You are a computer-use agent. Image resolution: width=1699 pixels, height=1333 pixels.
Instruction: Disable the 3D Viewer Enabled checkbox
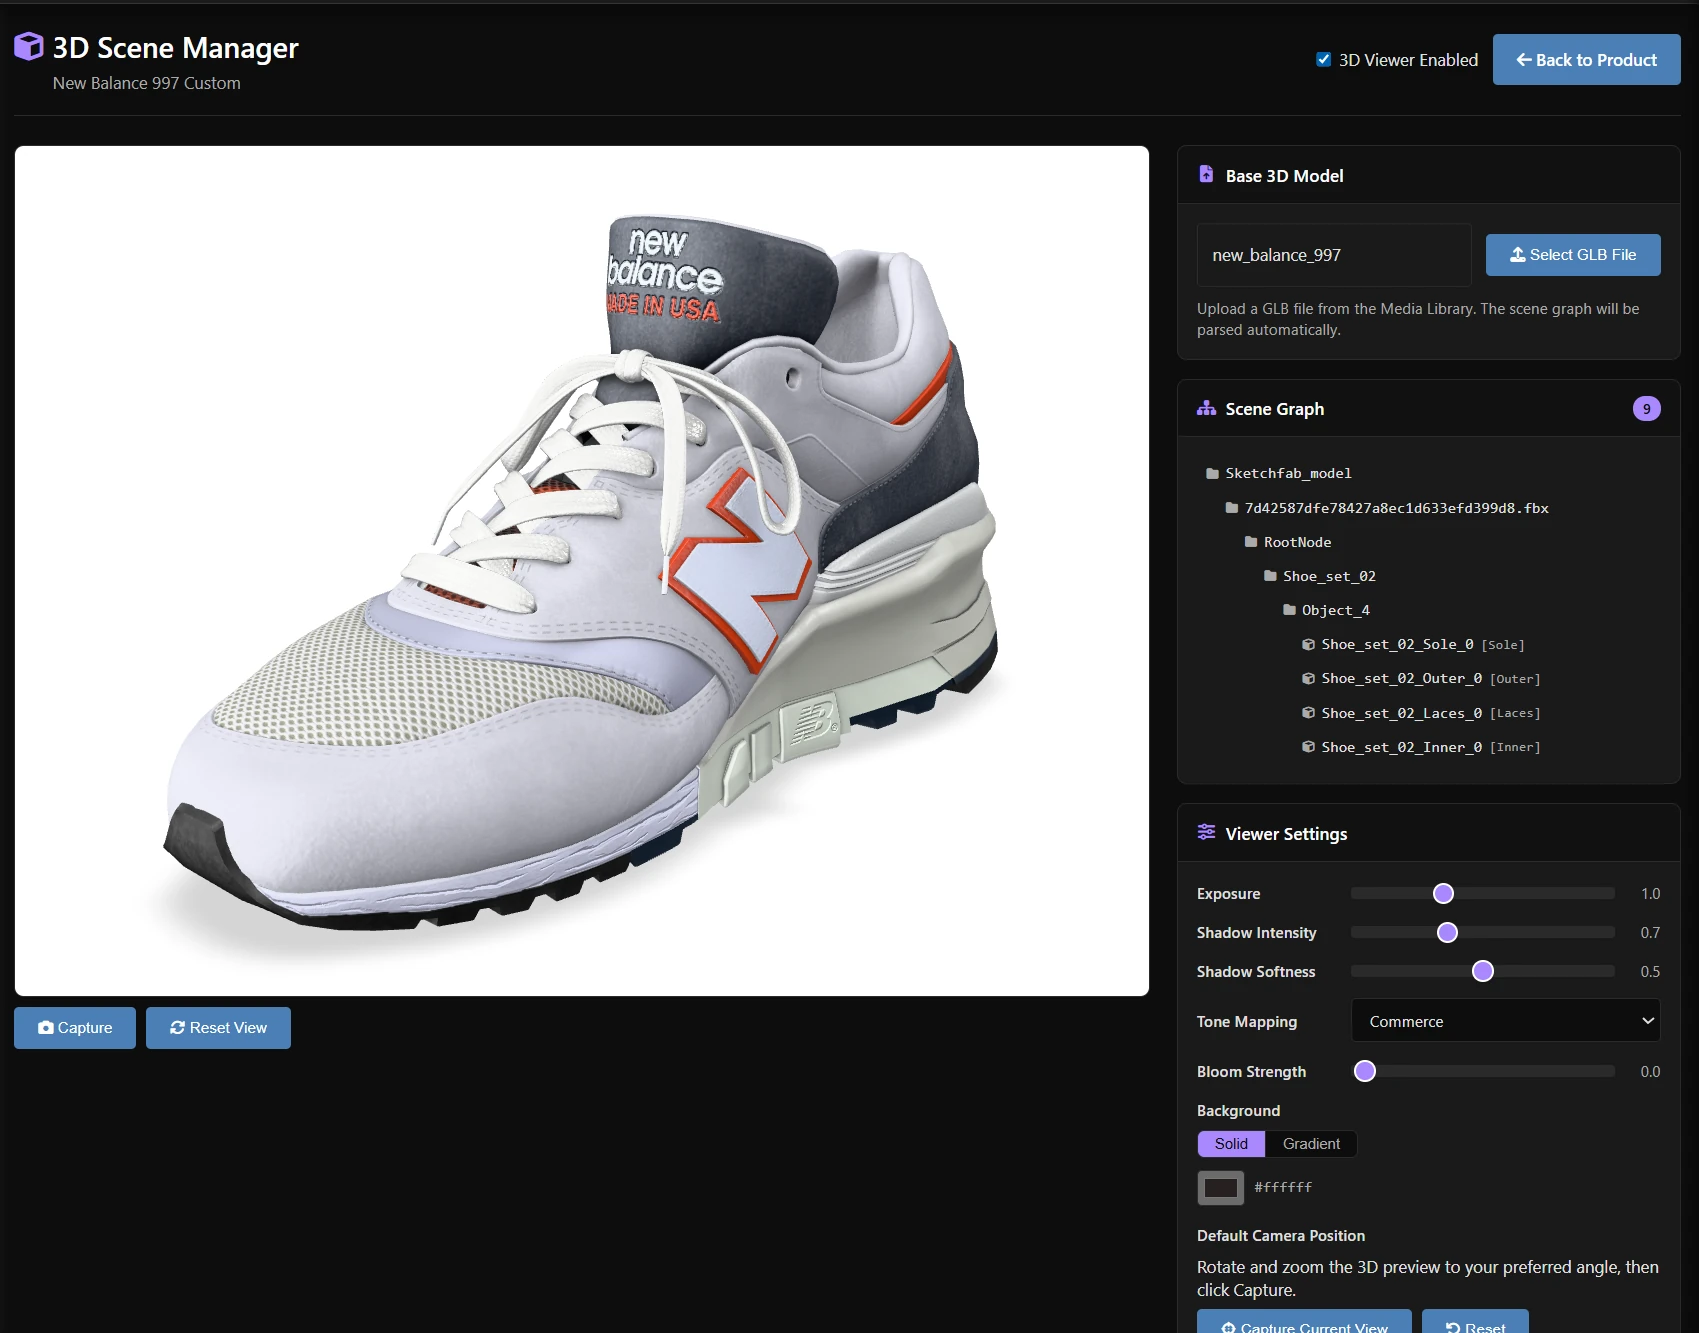1323,59
